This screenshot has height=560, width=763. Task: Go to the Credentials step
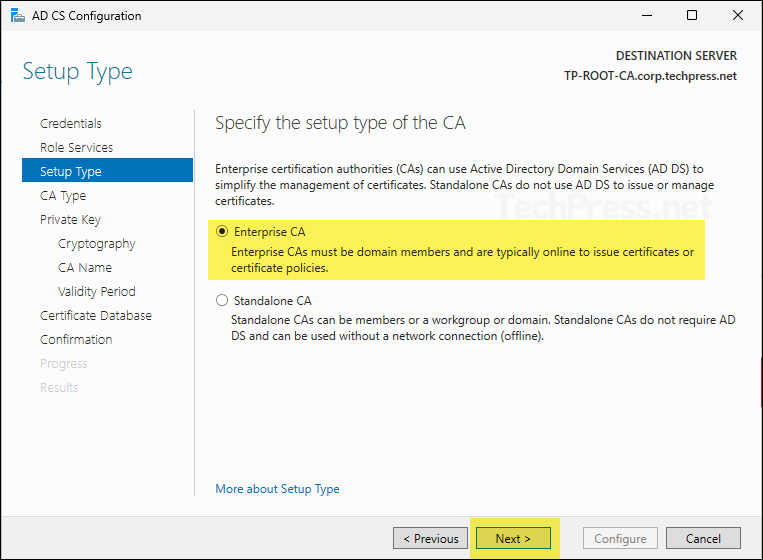[x=71, y=124]
